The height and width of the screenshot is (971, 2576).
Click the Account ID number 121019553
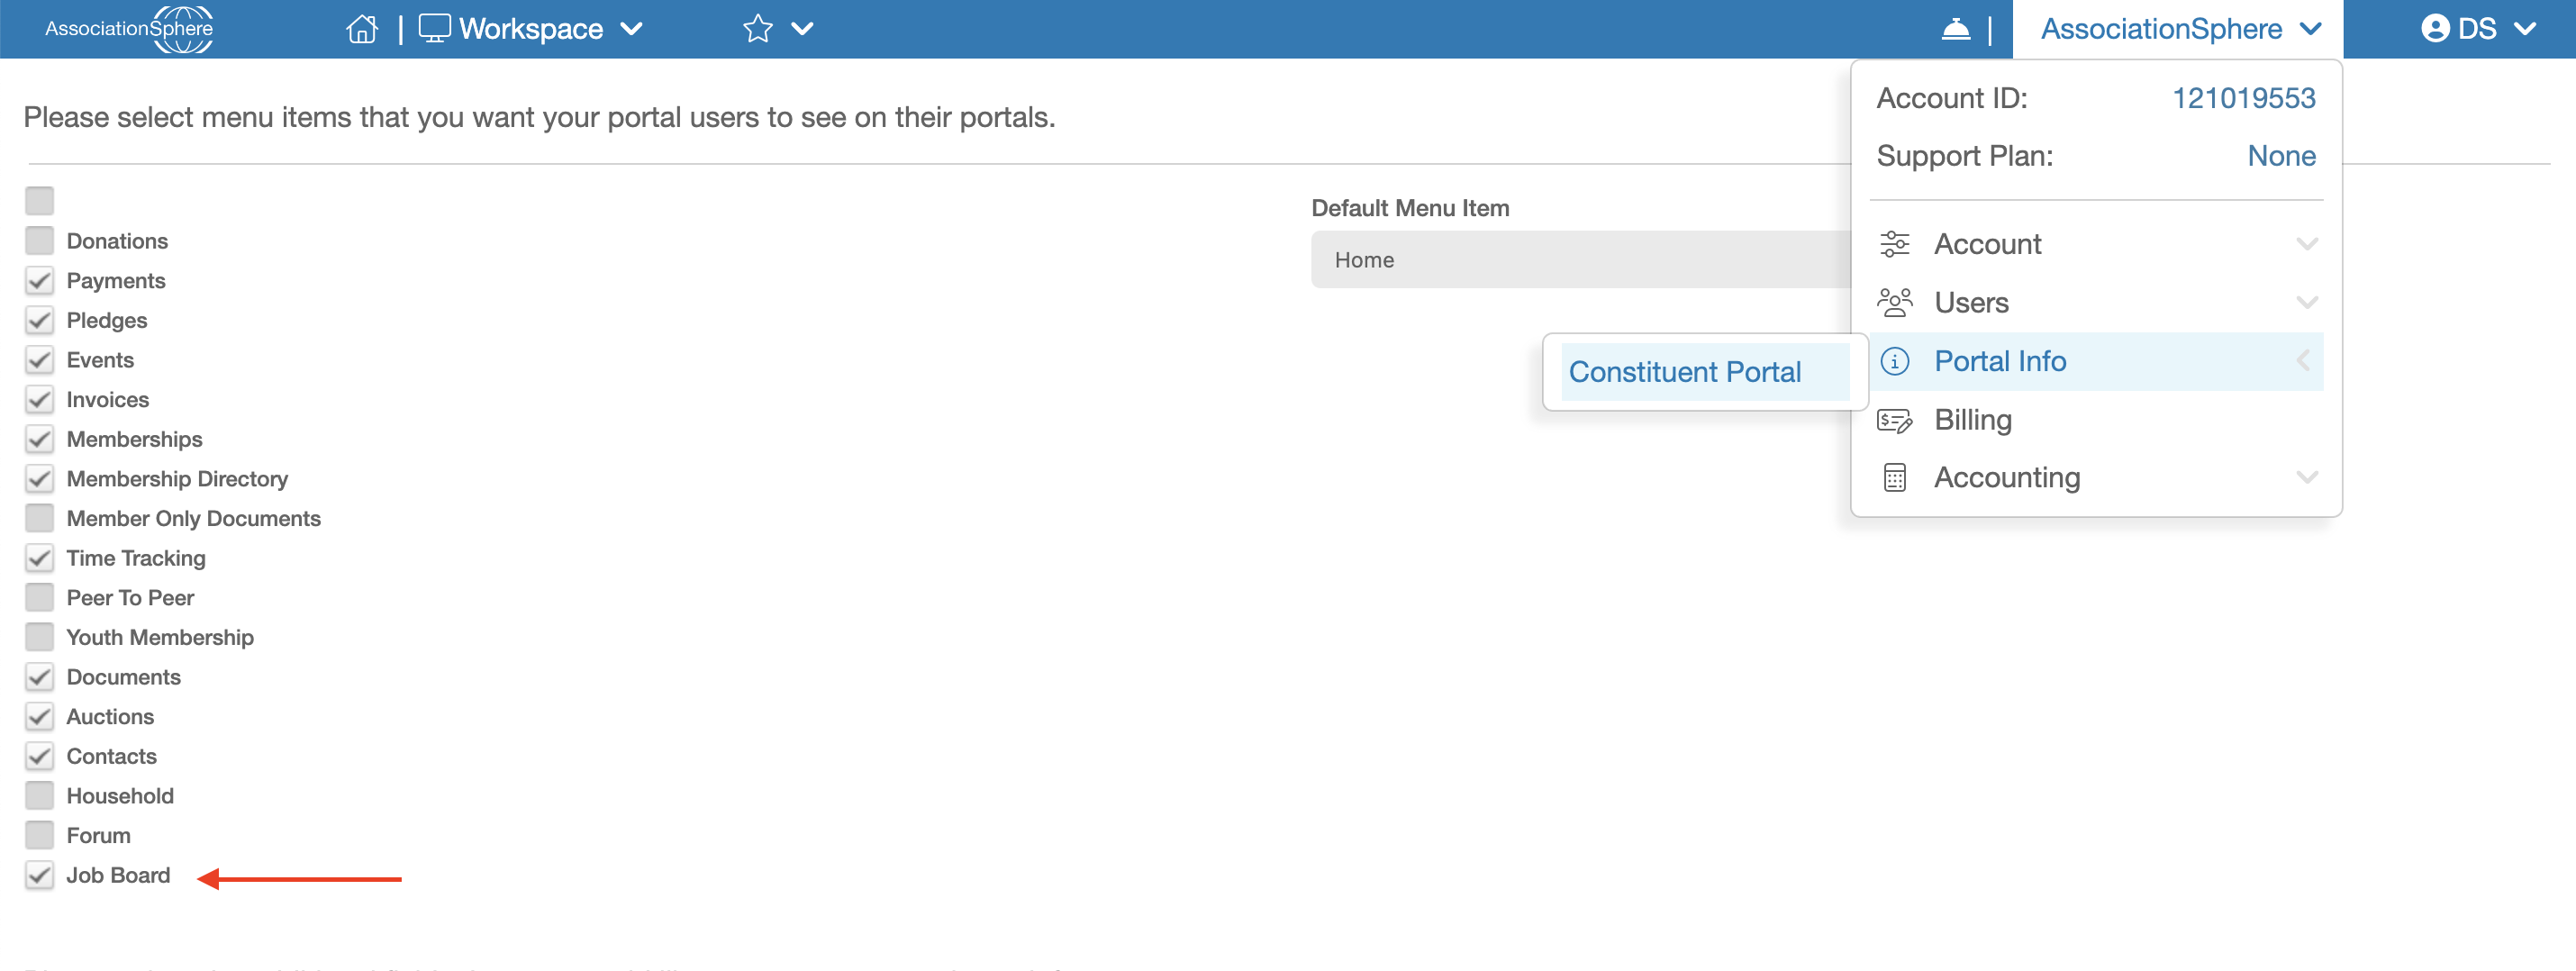click(x=2243, y=98)
